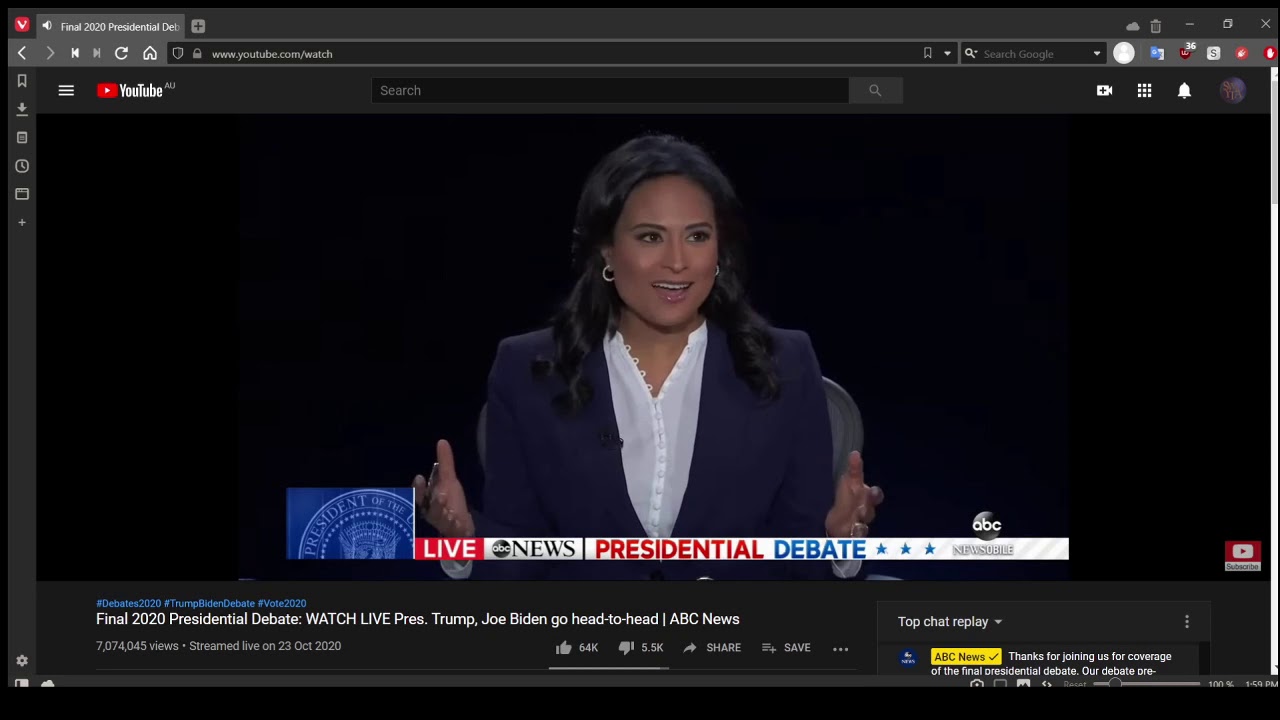1280x720 pixels.
Task: Go to the browser home page
Action: coord(150,53)
